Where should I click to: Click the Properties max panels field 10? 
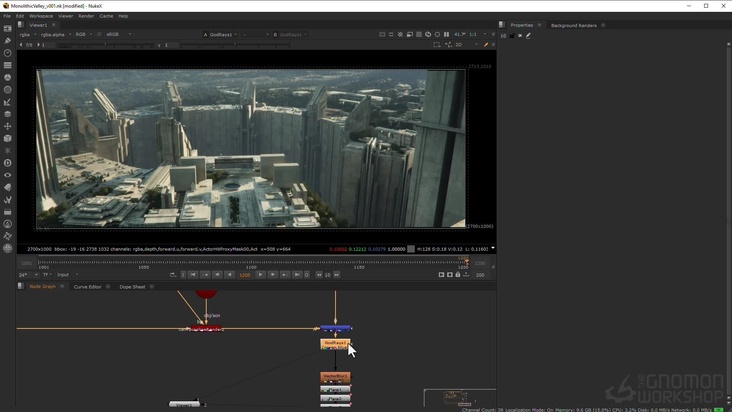pyautogui.click(x=503, y=35)
